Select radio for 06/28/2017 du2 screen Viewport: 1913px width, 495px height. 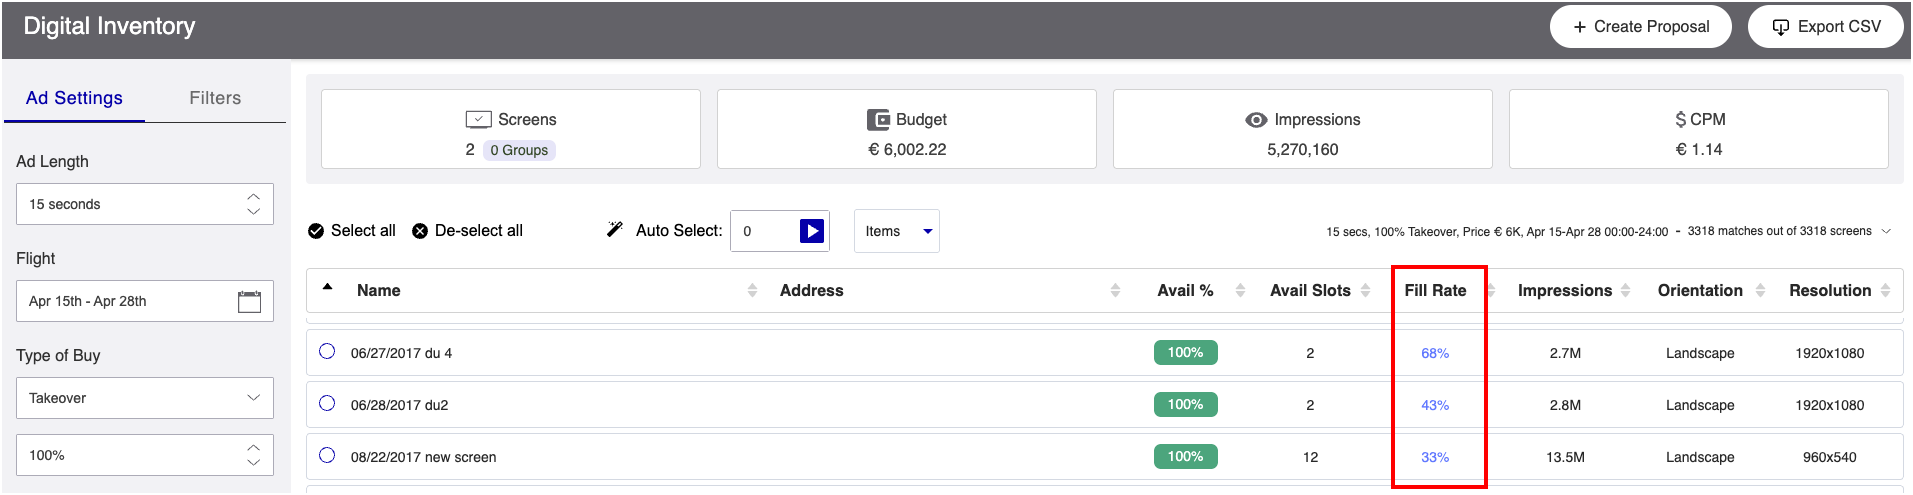[327, 403]
